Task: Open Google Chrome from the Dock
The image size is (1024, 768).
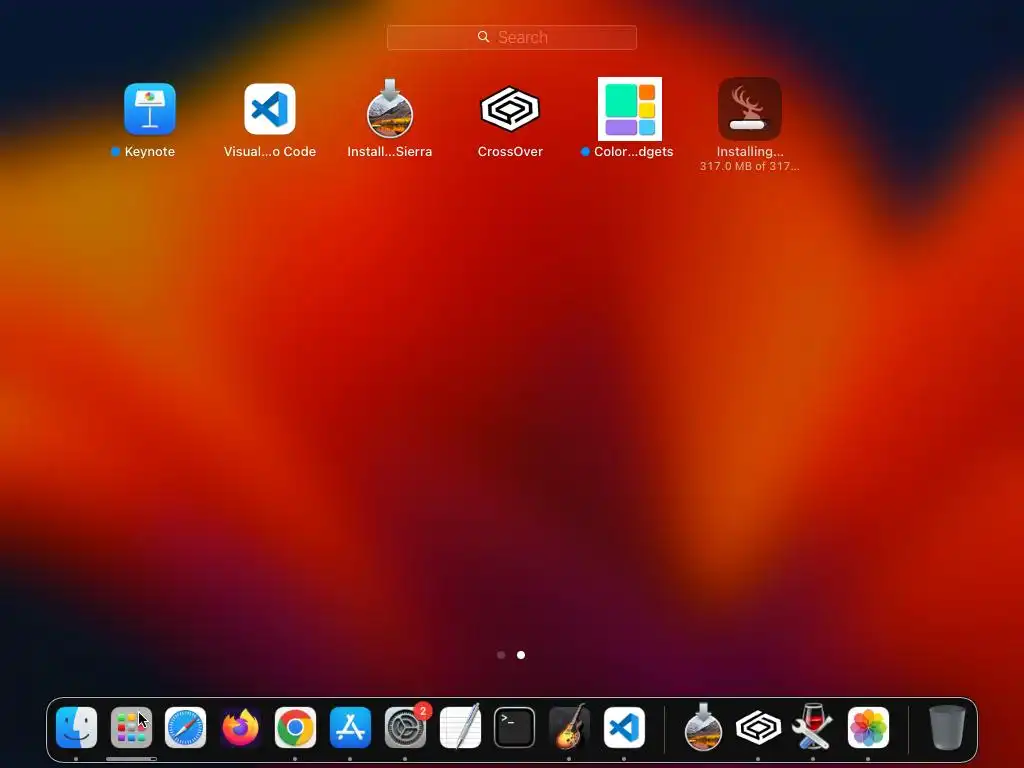Action: point(295,728)
